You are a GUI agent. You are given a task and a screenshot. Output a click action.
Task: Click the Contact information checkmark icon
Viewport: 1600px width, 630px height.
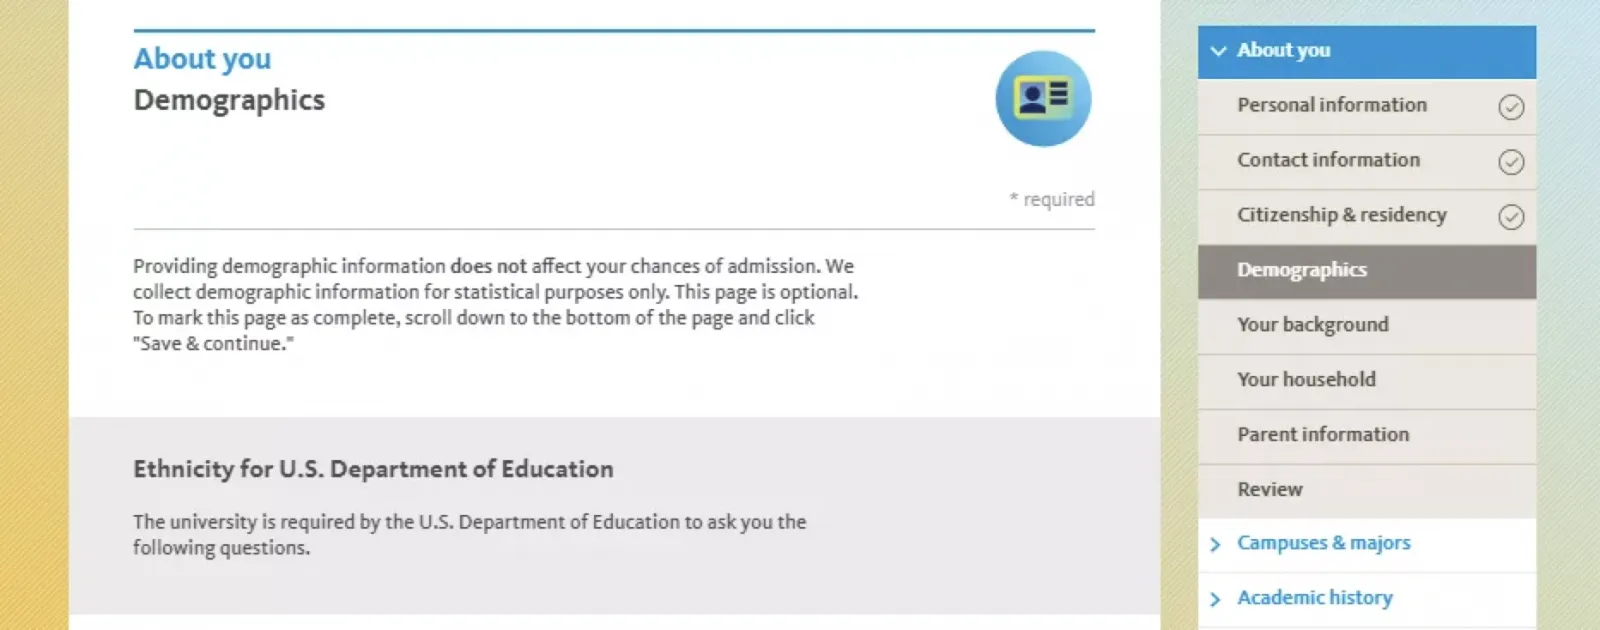pos(1511,162)
